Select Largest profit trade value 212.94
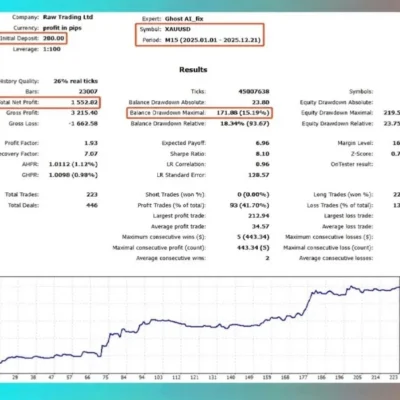Image resolution: width=400 pixels, height=400 pixels. (259, 216)
